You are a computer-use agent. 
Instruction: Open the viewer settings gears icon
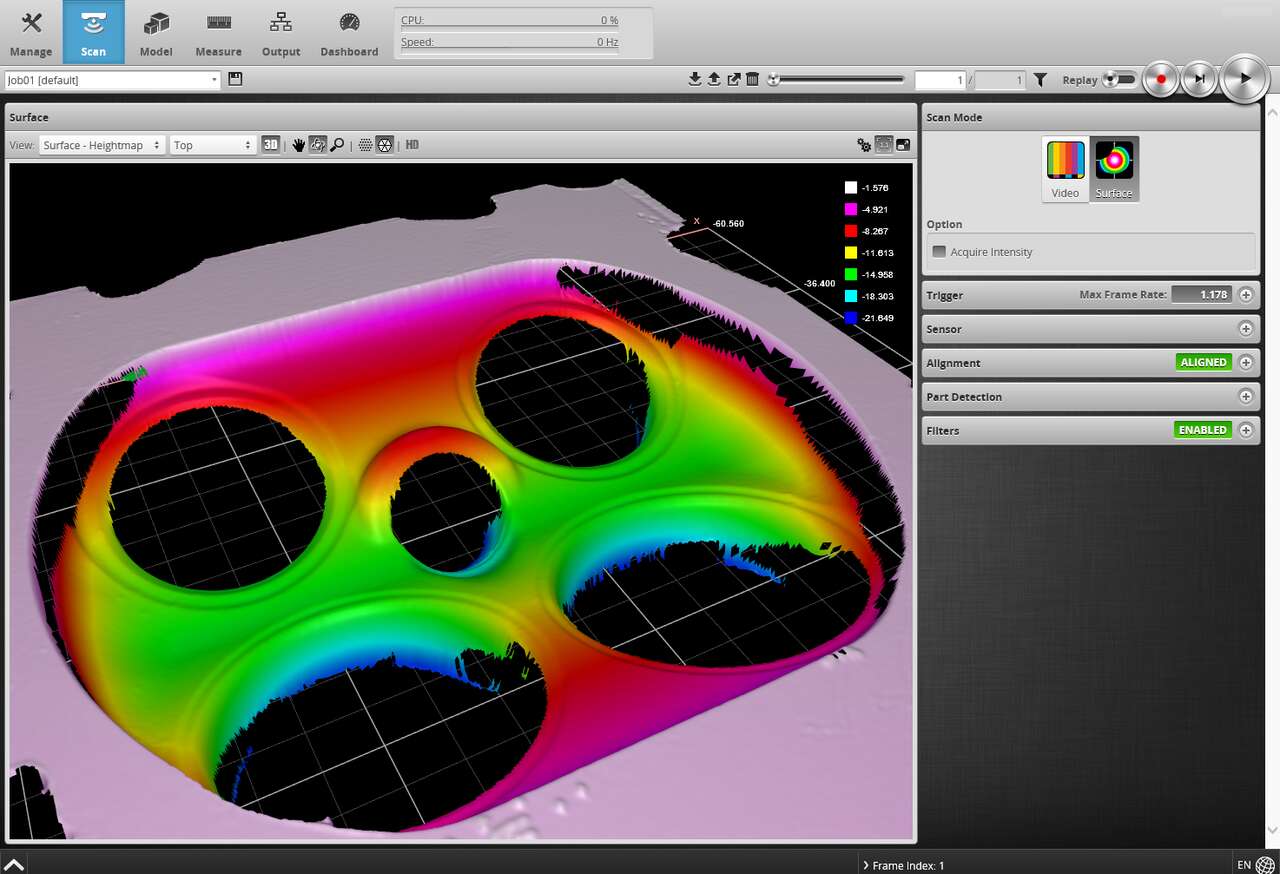pyautogui.click(x=864, y=145)
